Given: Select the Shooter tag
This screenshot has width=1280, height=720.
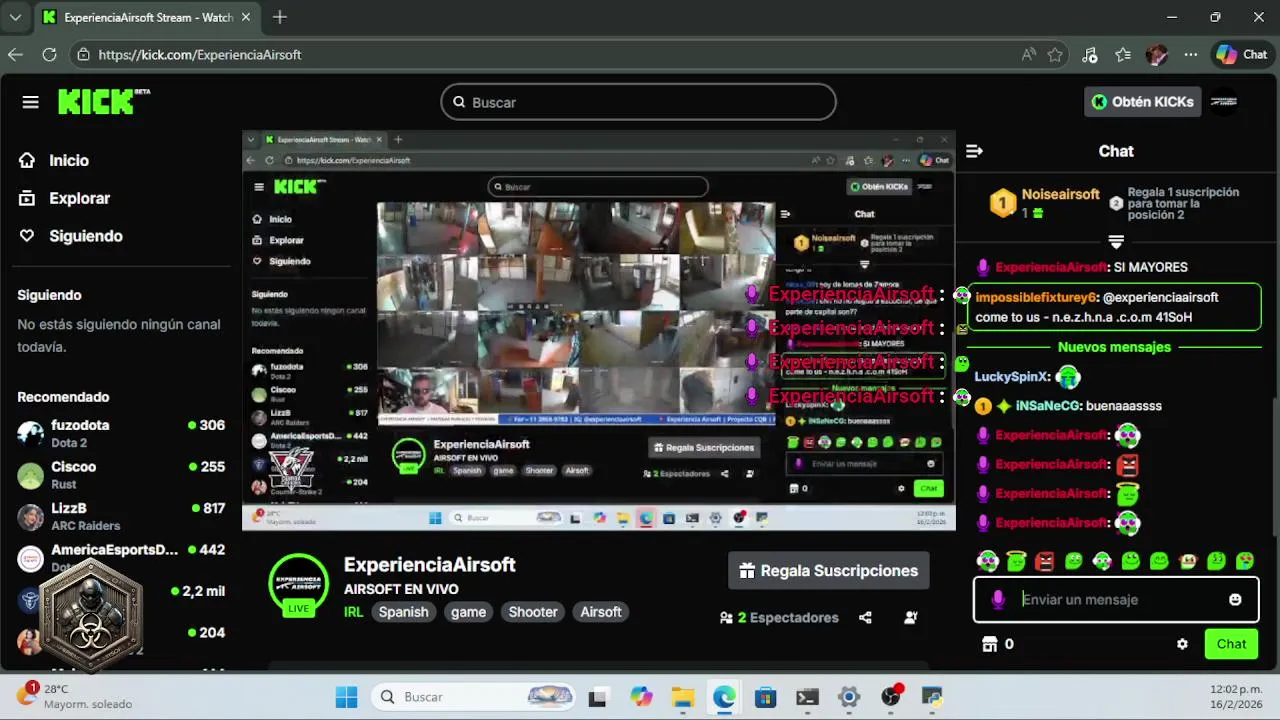Looking at the screenshot, I should (533, 612).
